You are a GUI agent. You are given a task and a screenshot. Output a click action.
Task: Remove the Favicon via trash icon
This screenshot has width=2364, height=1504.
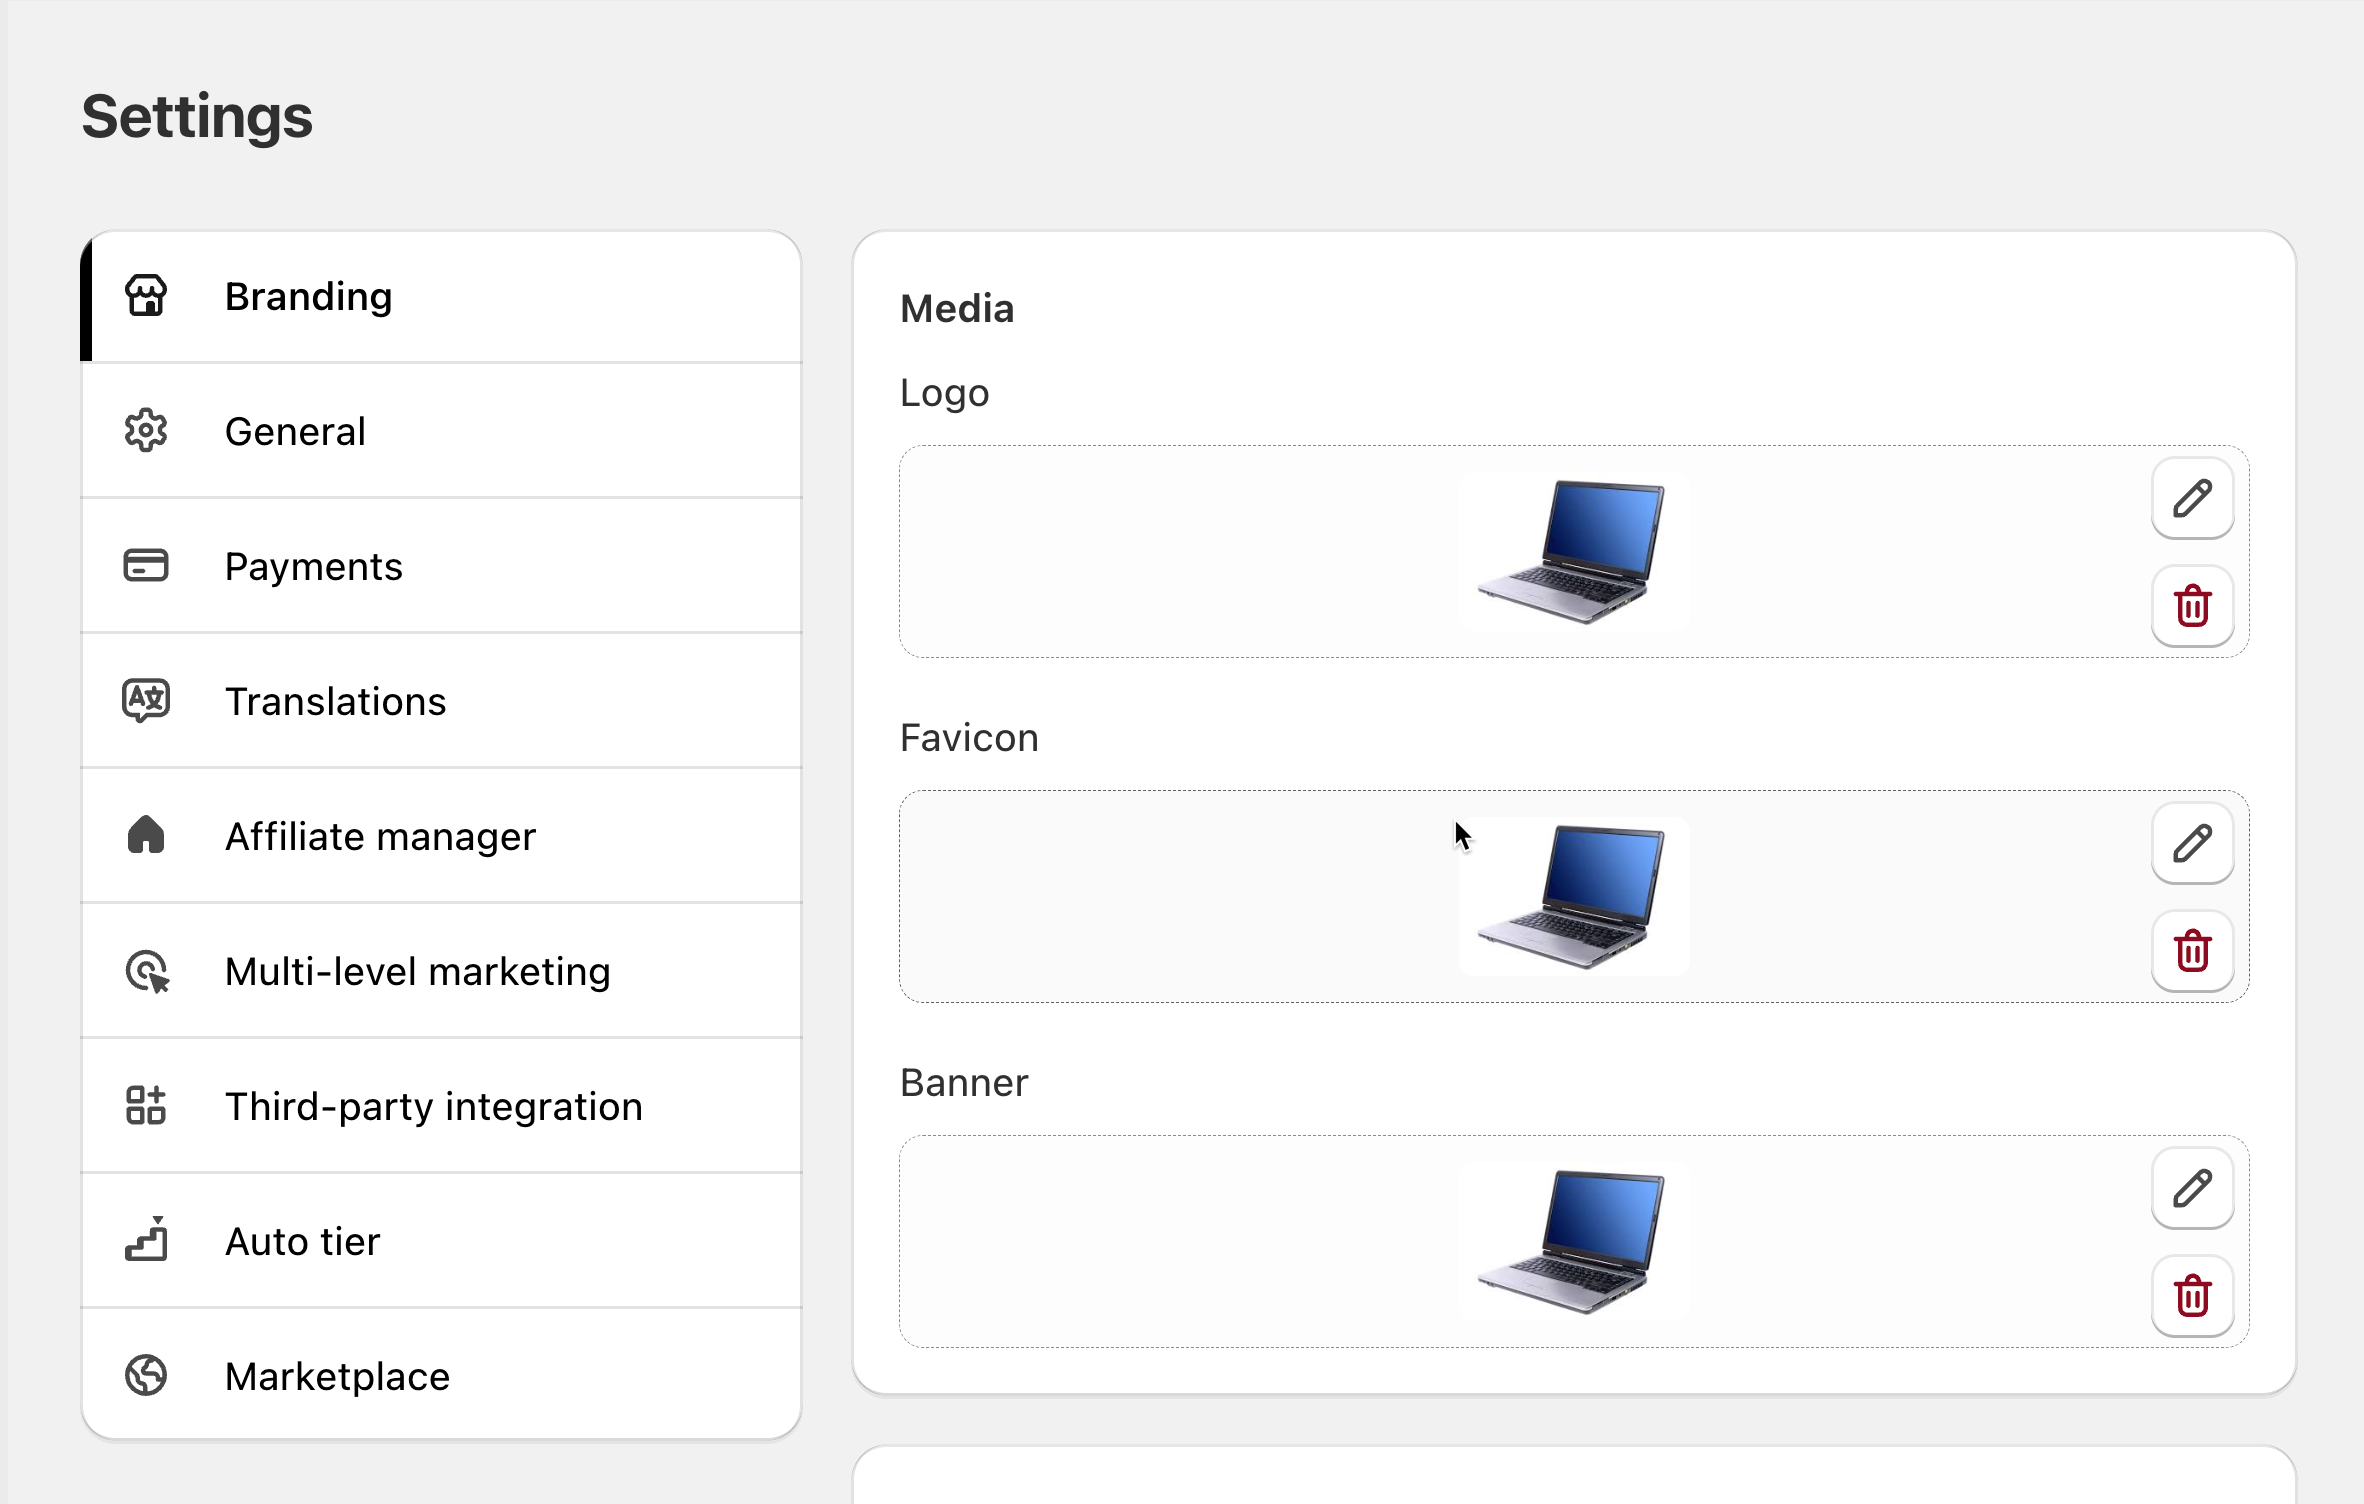[x=2192, y=951]
